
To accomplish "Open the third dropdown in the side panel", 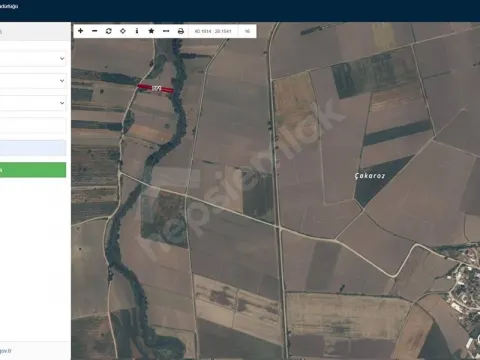I will coord(33,103).
